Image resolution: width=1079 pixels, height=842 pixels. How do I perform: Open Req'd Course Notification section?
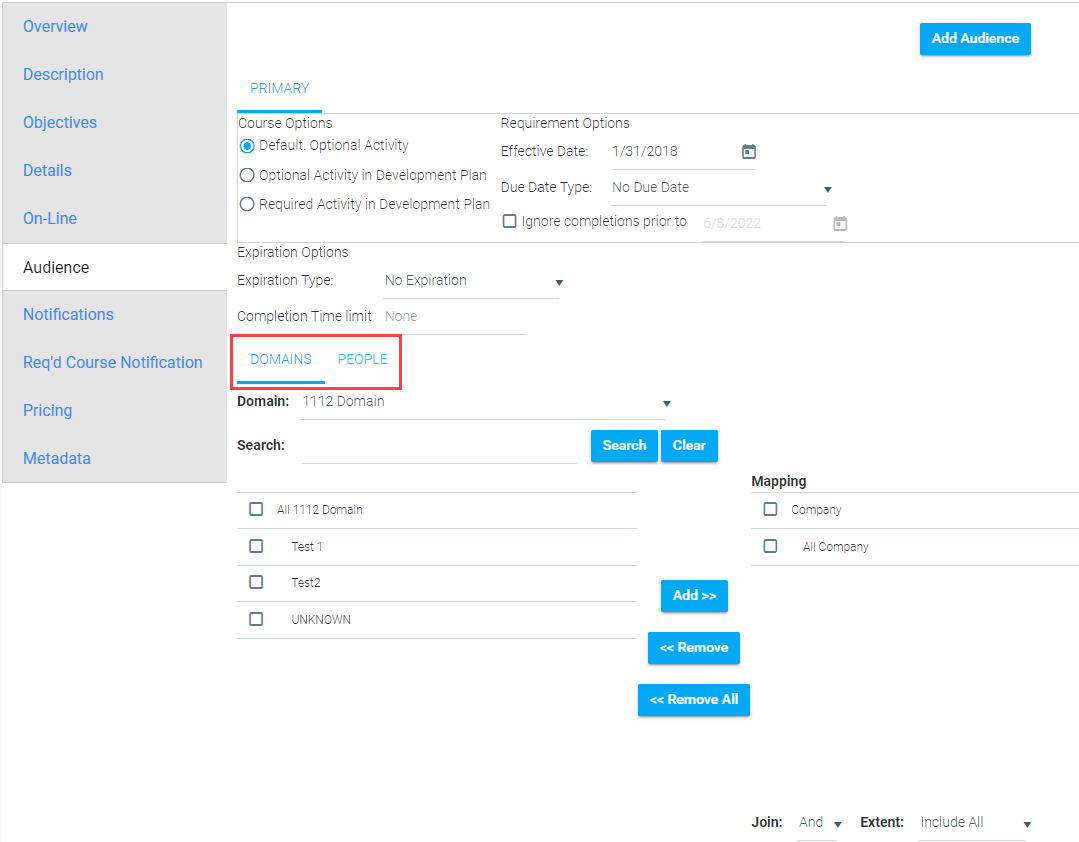point(113,363)
